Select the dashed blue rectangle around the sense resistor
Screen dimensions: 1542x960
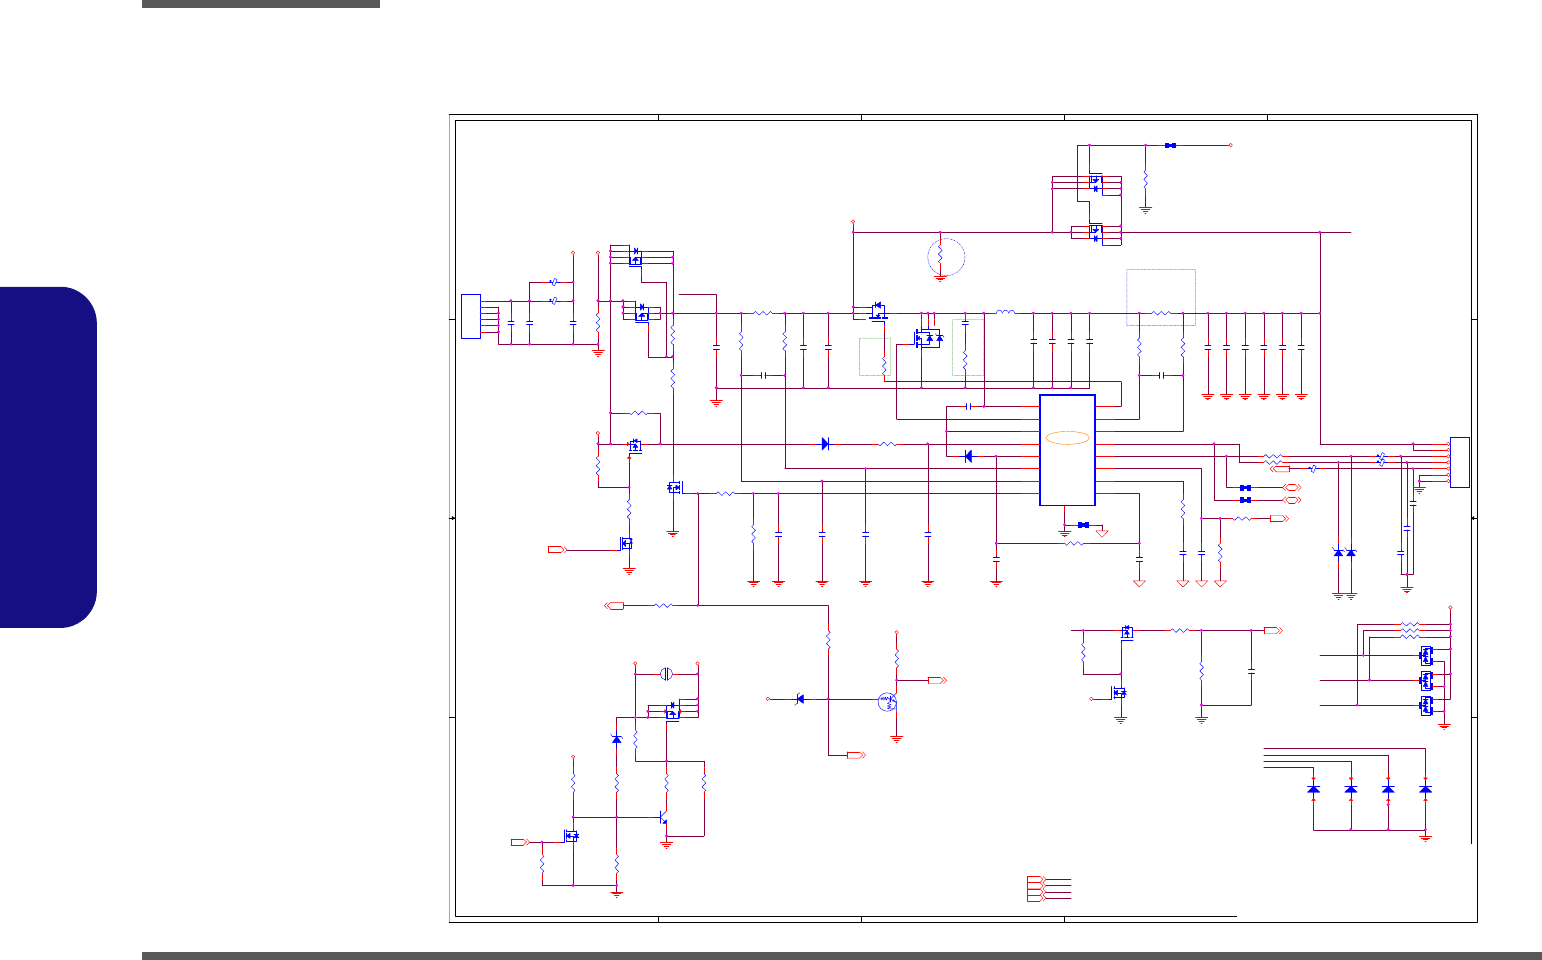[x=1161, y=297]
